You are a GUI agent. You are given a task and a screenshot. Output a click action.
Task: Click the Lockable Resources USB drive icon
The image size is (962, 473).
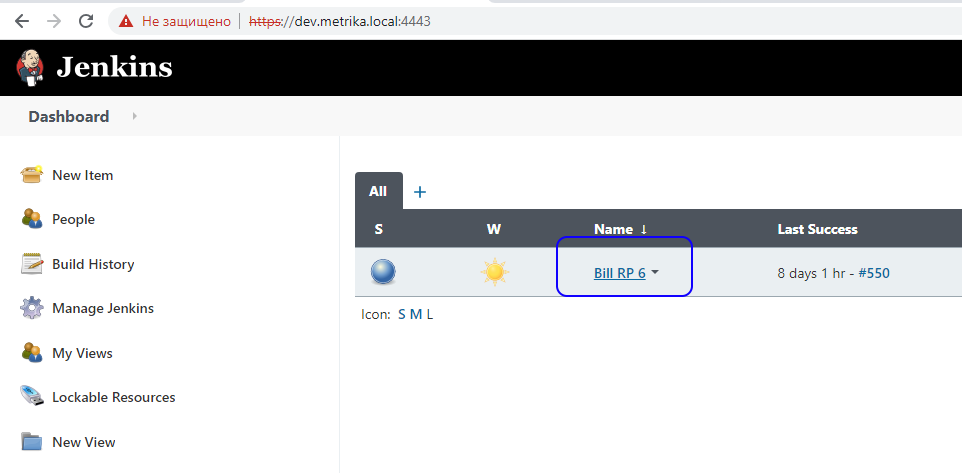tap(32, 396)
